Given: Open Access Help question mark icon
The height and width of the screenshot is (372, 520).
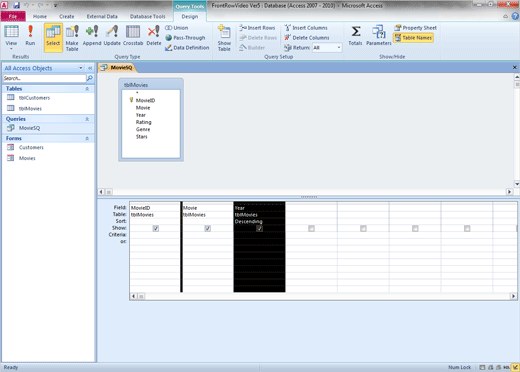Looking at the screenshot, I should click(x=515, y=16).
